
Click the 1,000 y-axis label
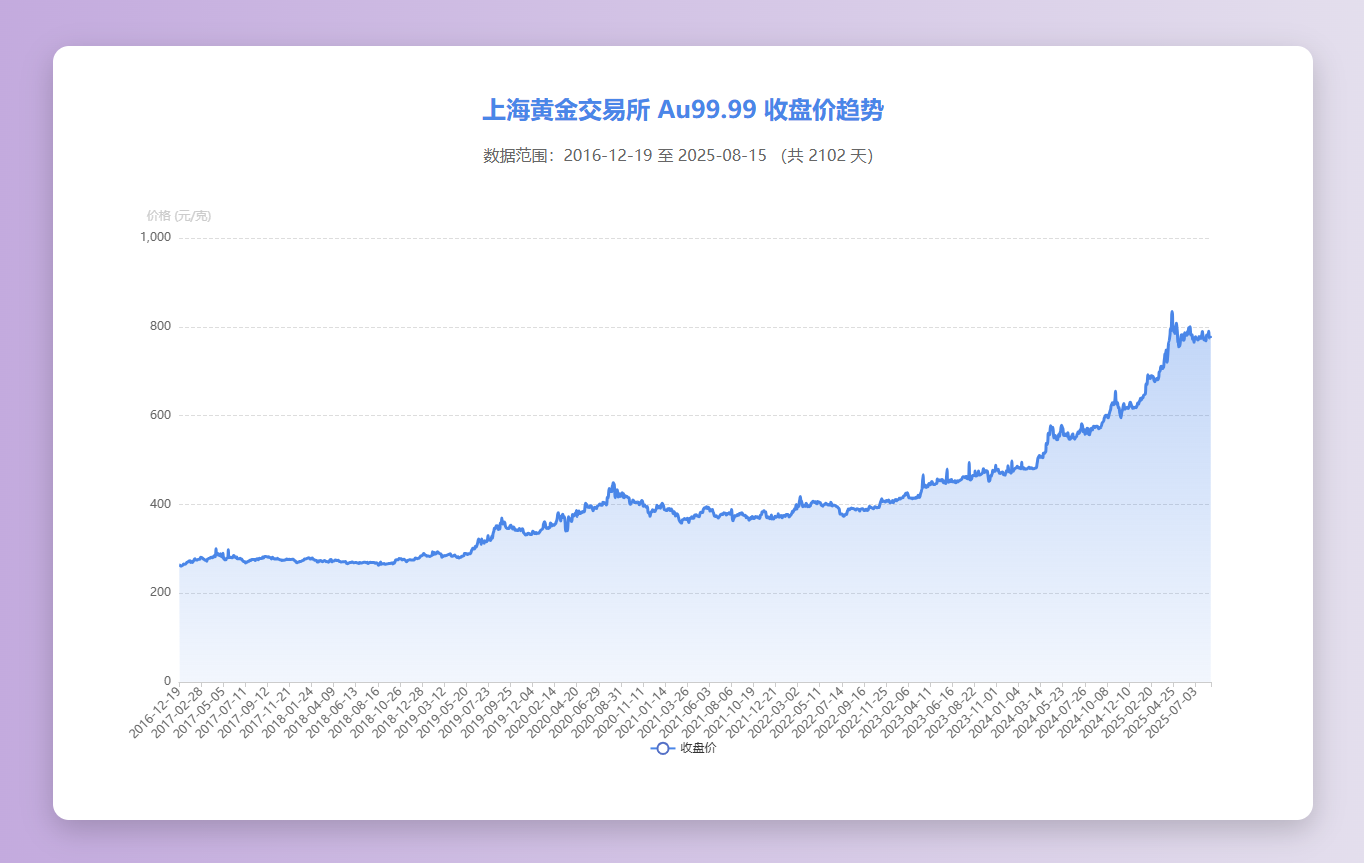(156, 237)
